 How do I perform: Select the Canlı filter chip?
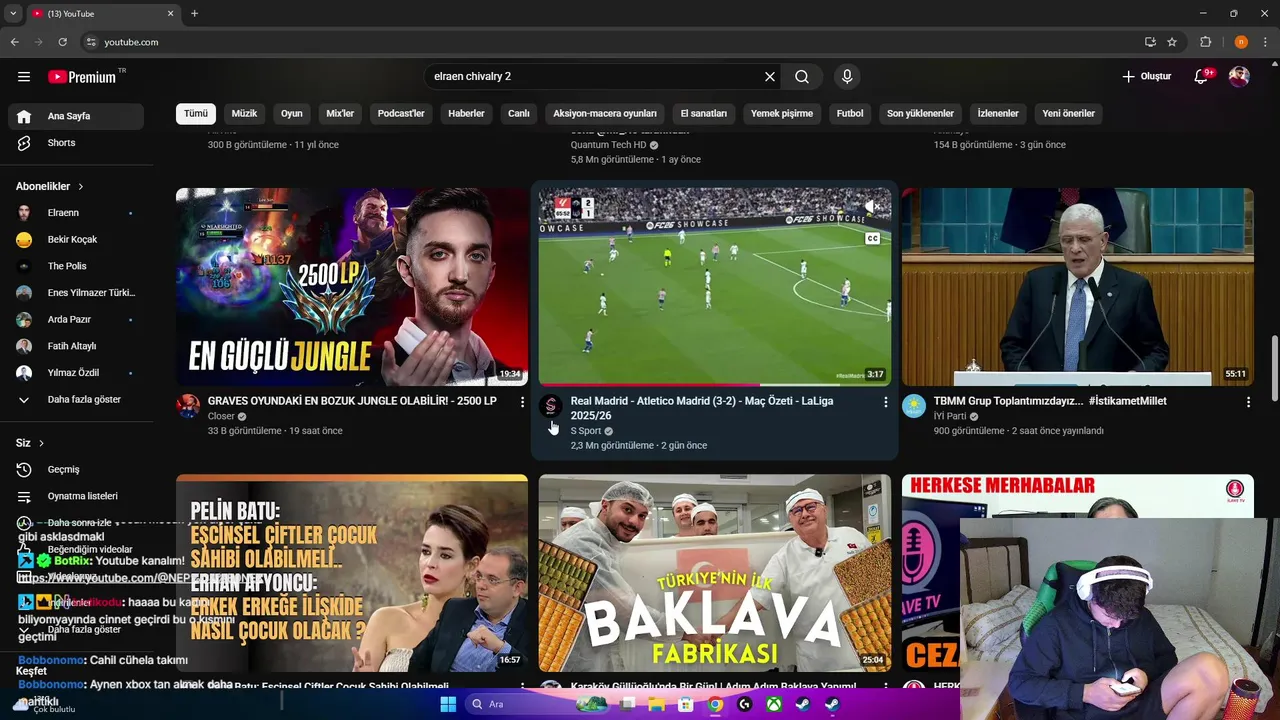pyautogui.click(x=519, y=113)
